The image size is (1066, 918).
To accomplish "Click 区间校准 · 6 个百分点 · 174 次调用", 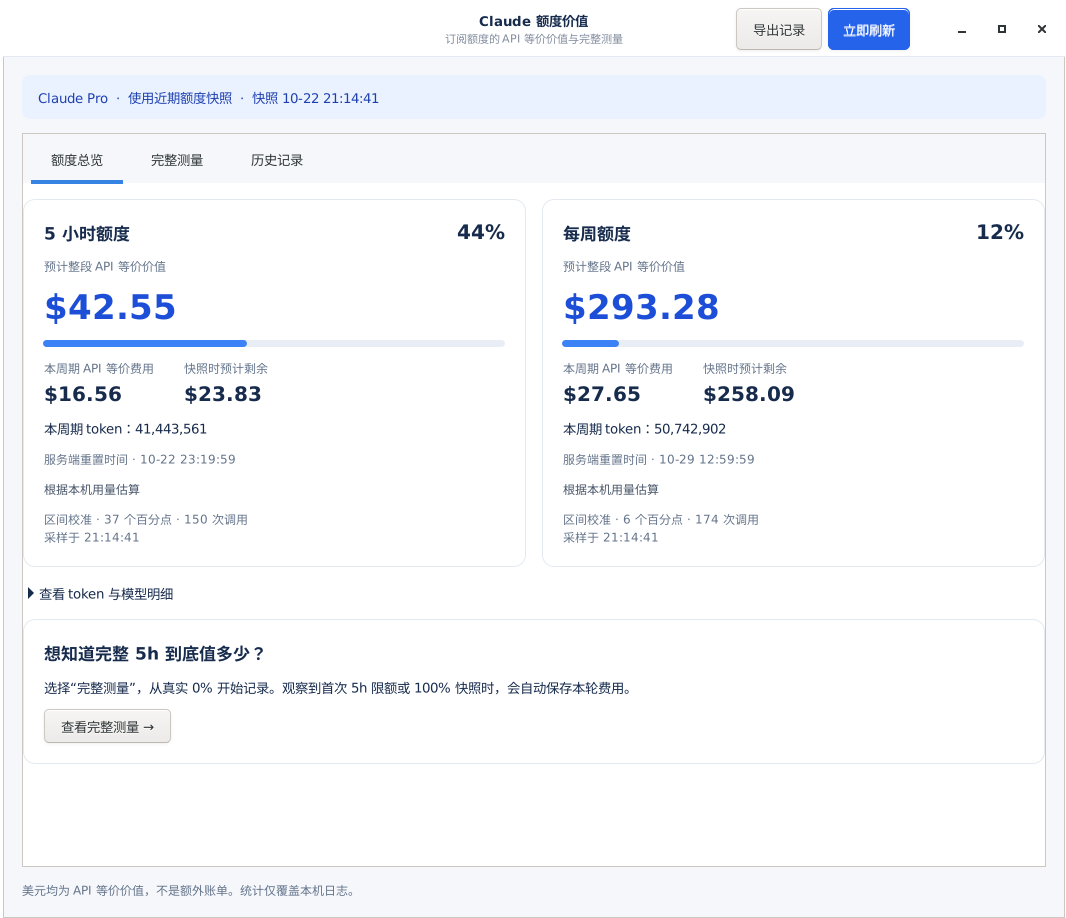I will click(661, 520).
